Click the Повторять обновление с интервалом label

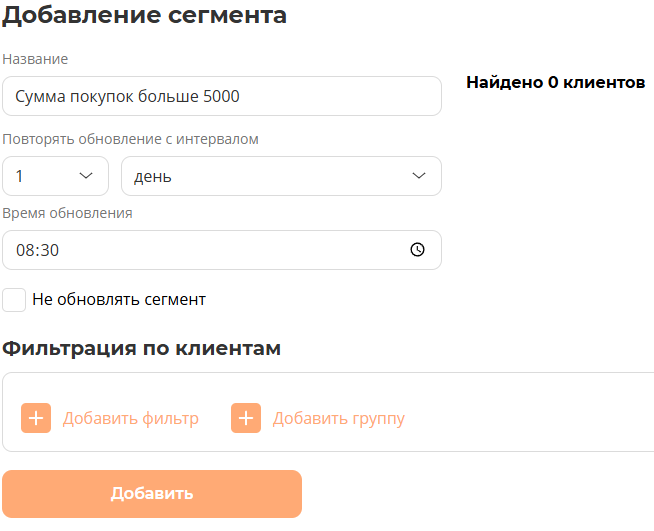point(130,139)
